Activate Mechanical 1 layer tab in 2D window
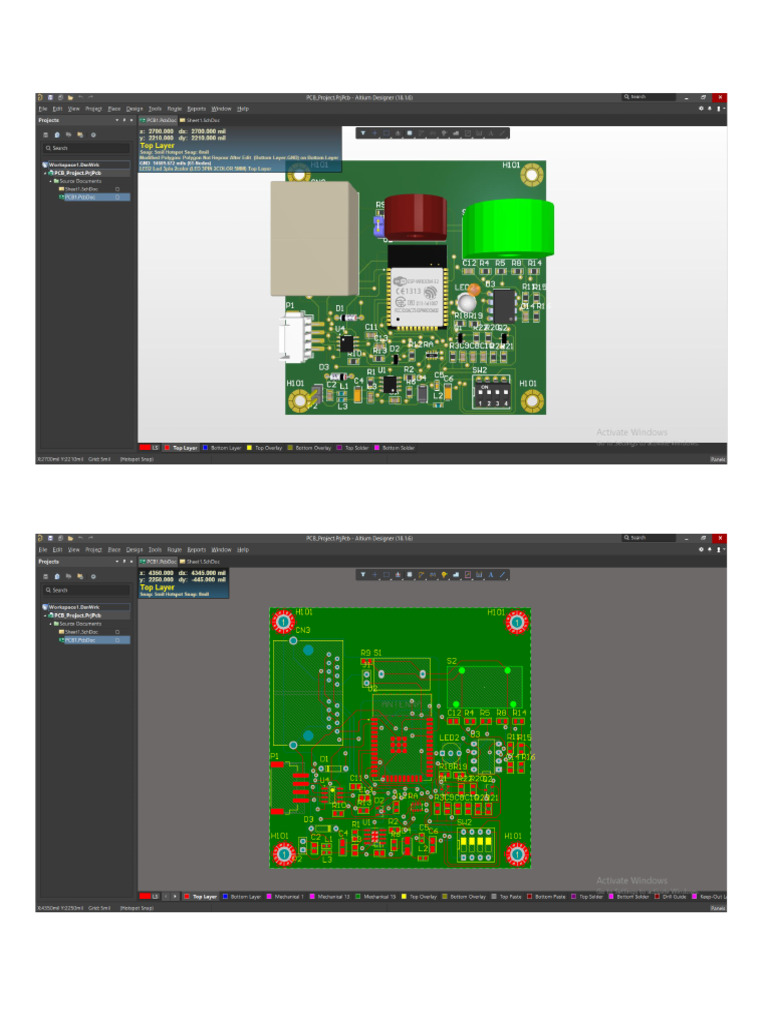Screen dimensions: 768x1024 (285, 897)
